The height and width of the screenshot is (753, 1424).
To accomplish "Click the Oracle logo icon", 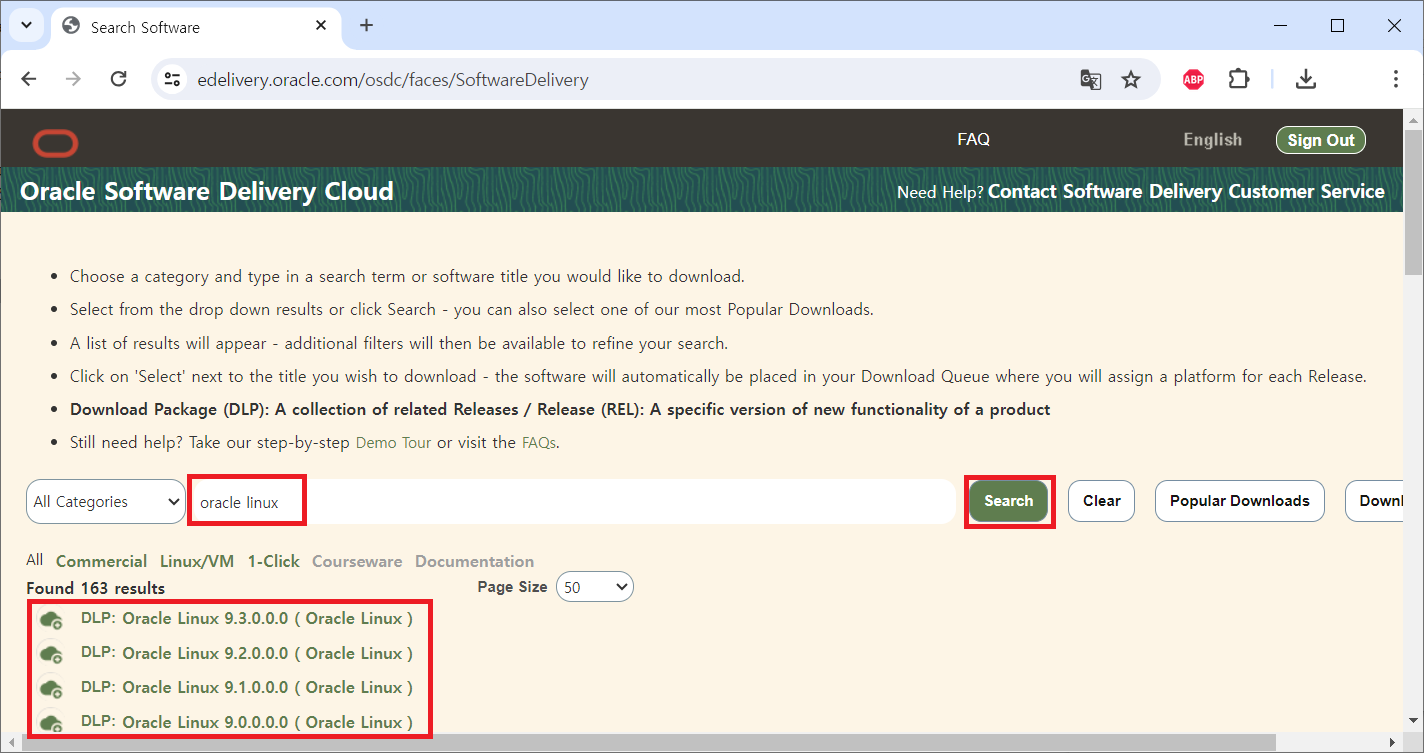I will click(x=55, y=144).
